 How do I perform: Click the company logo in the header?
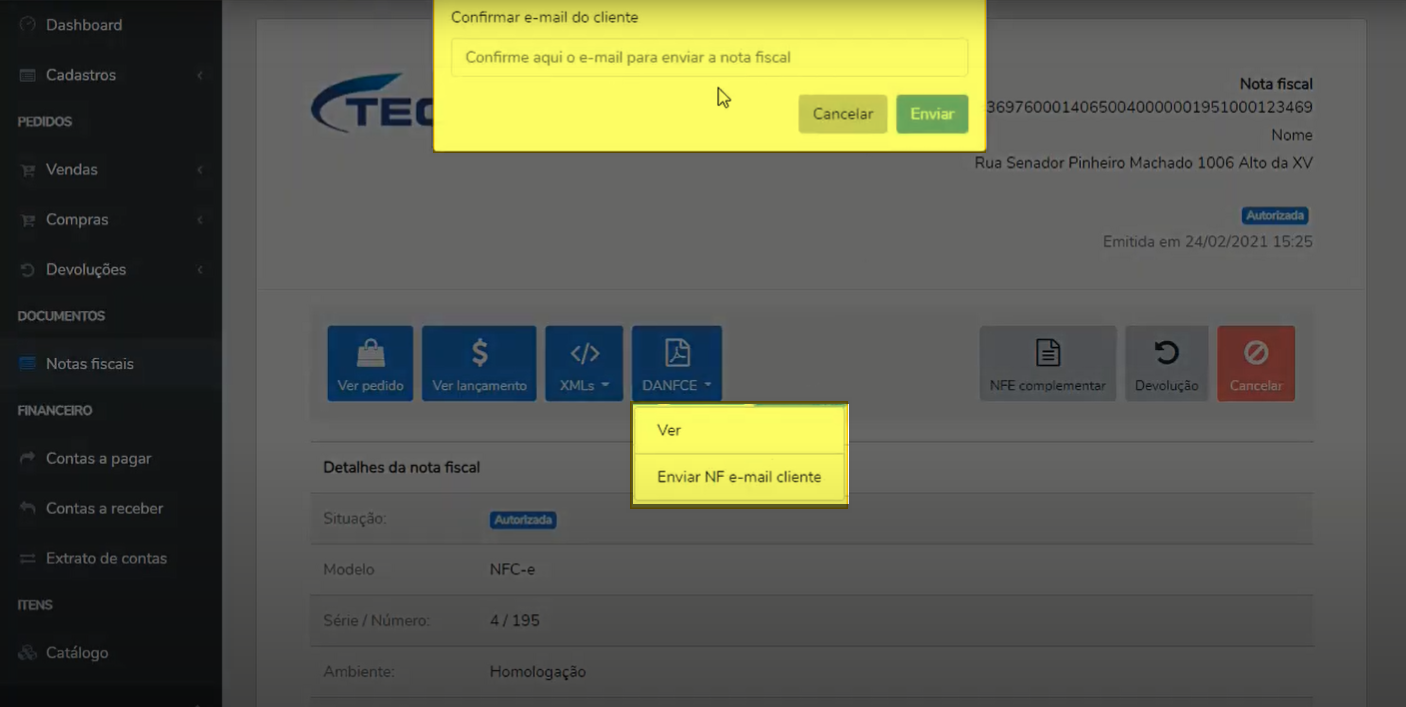coord(371,103)
